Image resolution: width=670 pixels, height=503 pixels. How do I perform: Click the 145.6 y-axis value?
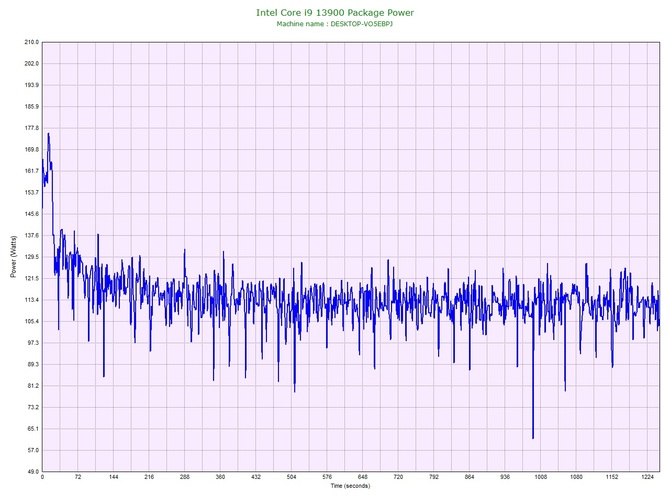tap(32, 214)
